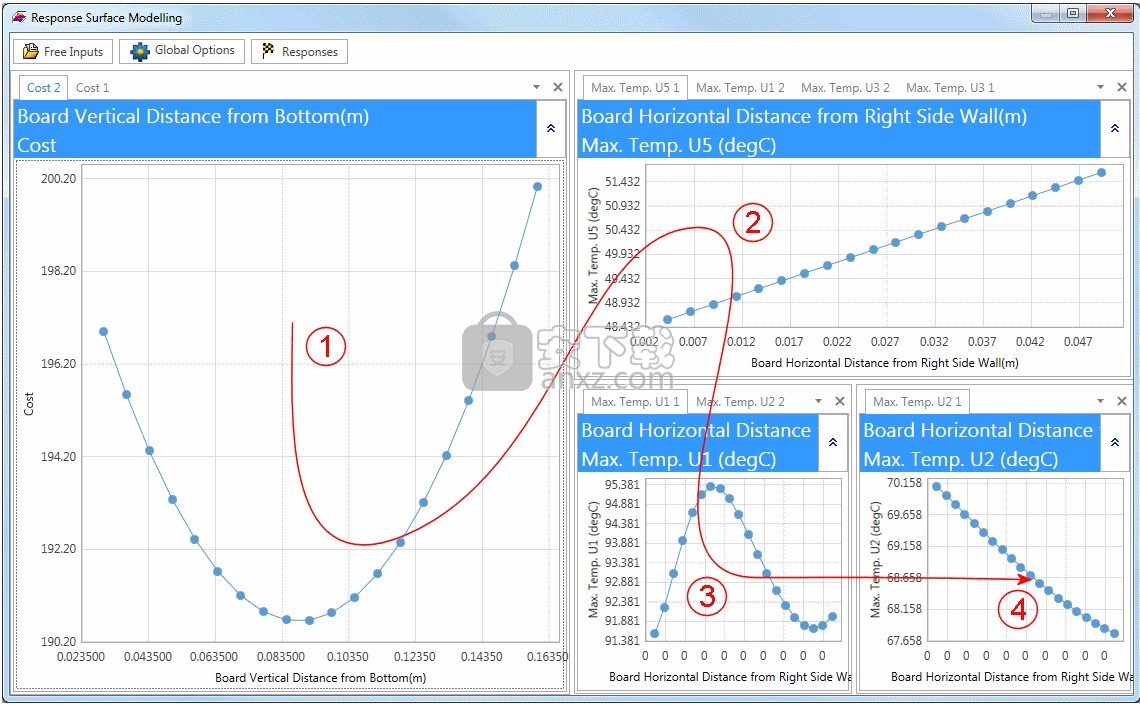Open tab list dropdown in Max. Temp. U5 panel
This screenshot has width=1140, height=706.
pyautogui.click(x=1101, y=87)
